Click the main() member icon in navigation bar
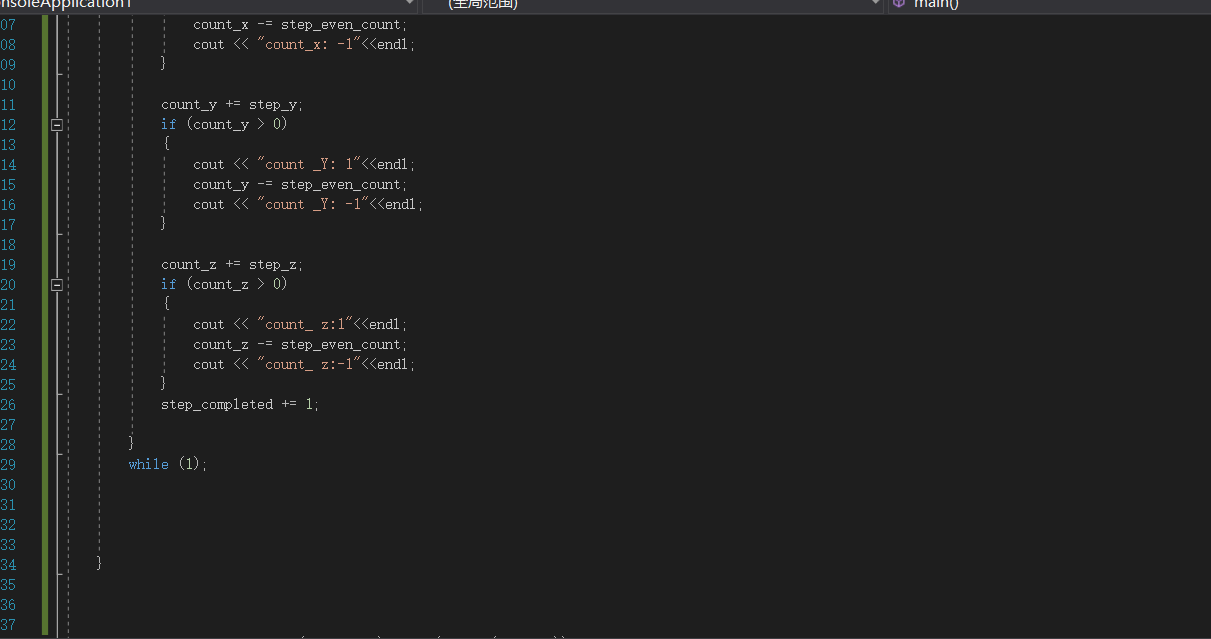The width and height of the screenshot is (1211, 639). 898,4
